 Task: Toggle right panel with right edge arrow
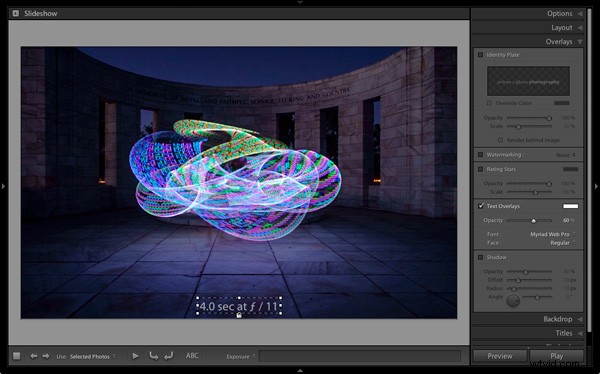(596, 186)
